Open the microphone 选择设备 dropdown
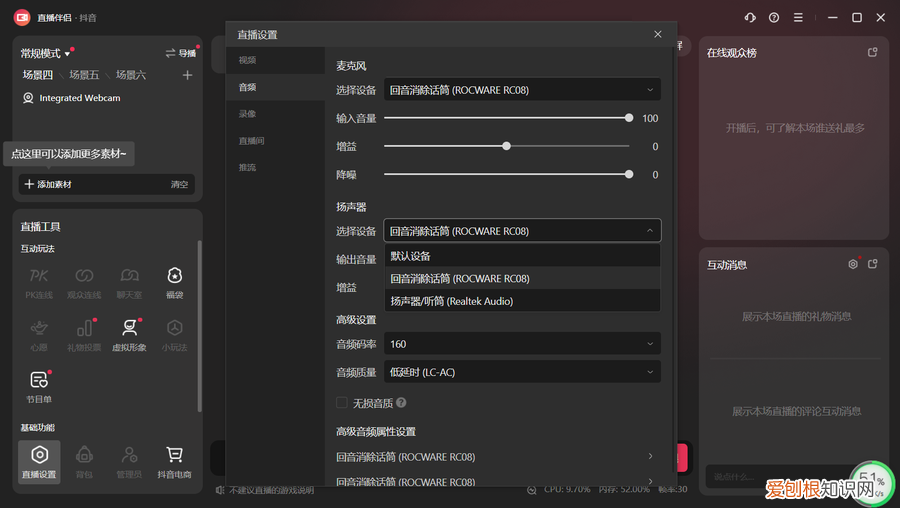 [522, 90]
